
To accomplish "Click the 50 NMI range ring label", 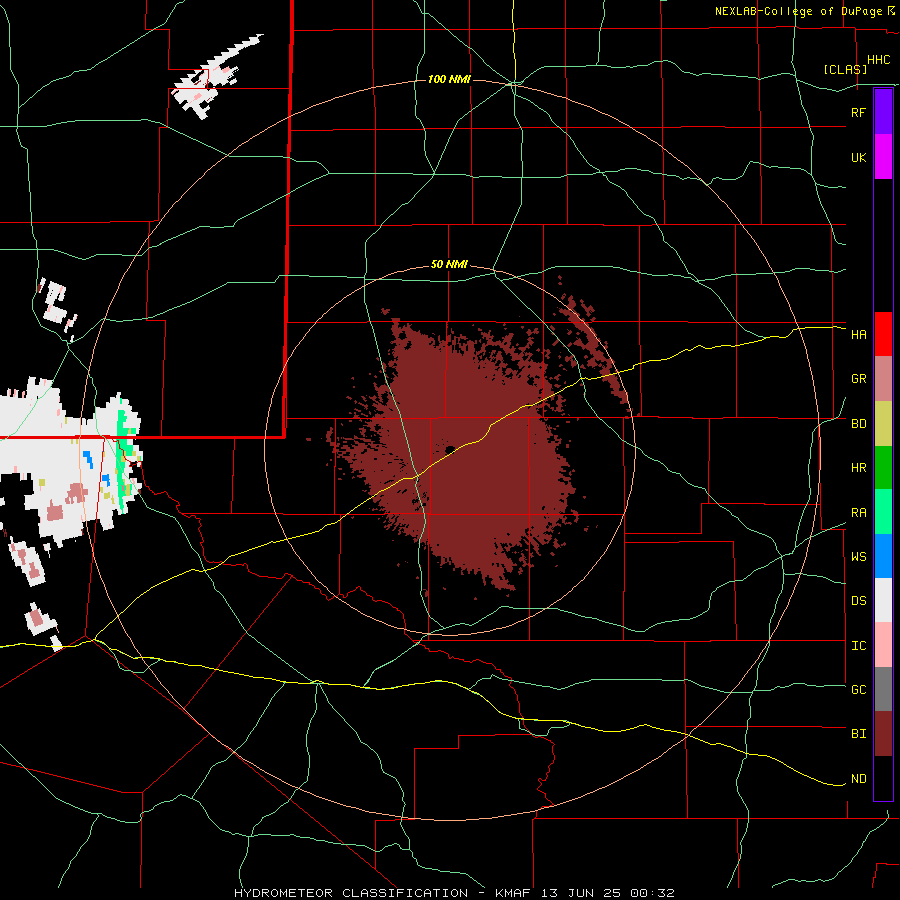I will 449,265.
